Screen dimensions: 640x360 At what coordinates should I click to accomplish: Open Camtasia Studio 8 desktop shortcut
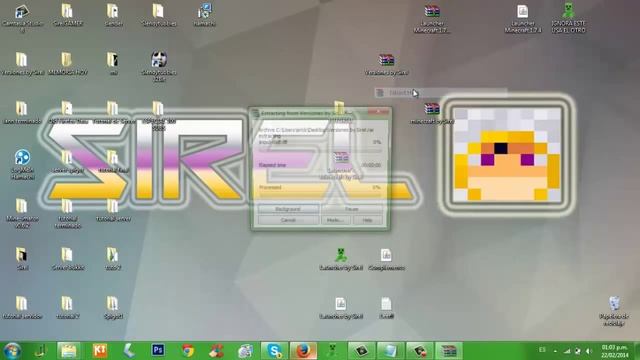pos(22,18)
